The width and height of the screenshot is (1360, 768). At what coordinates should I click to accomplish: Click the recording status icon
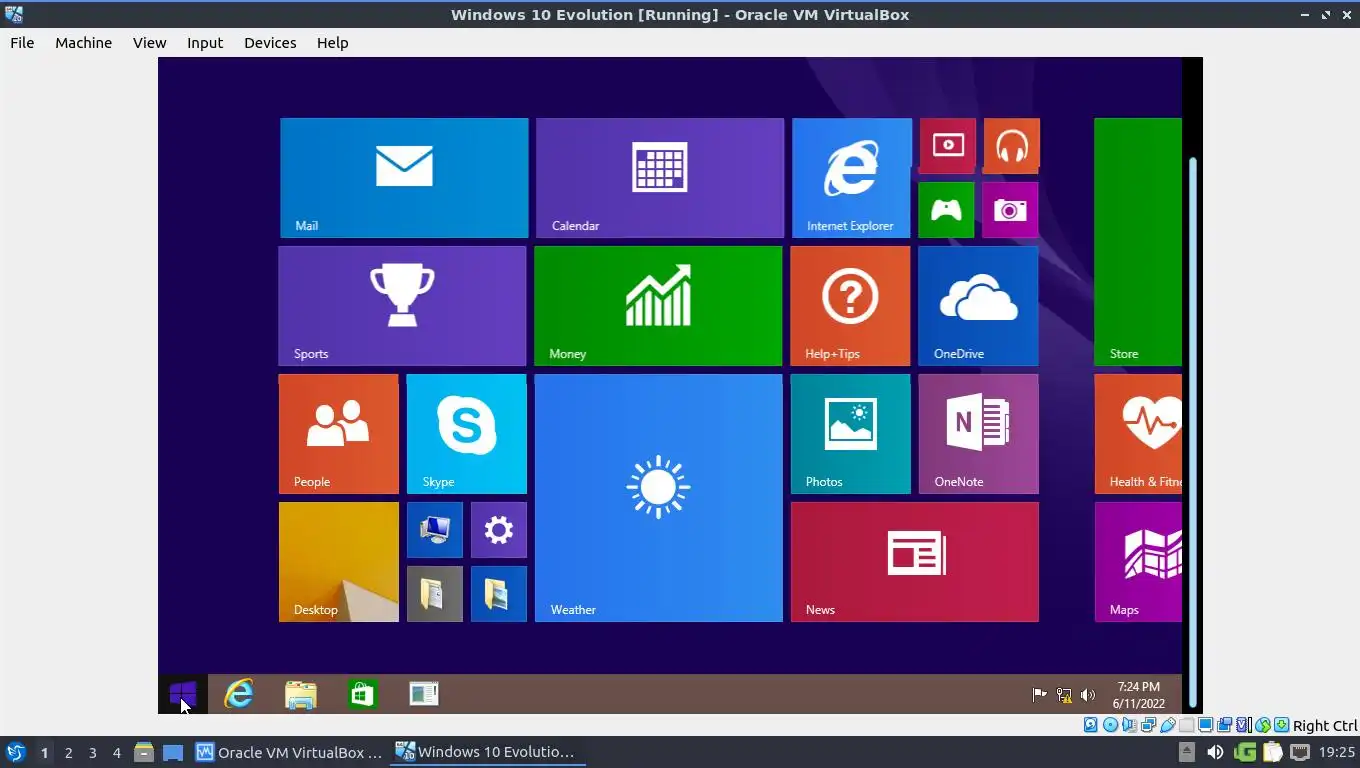click(x=1224, y=725)
